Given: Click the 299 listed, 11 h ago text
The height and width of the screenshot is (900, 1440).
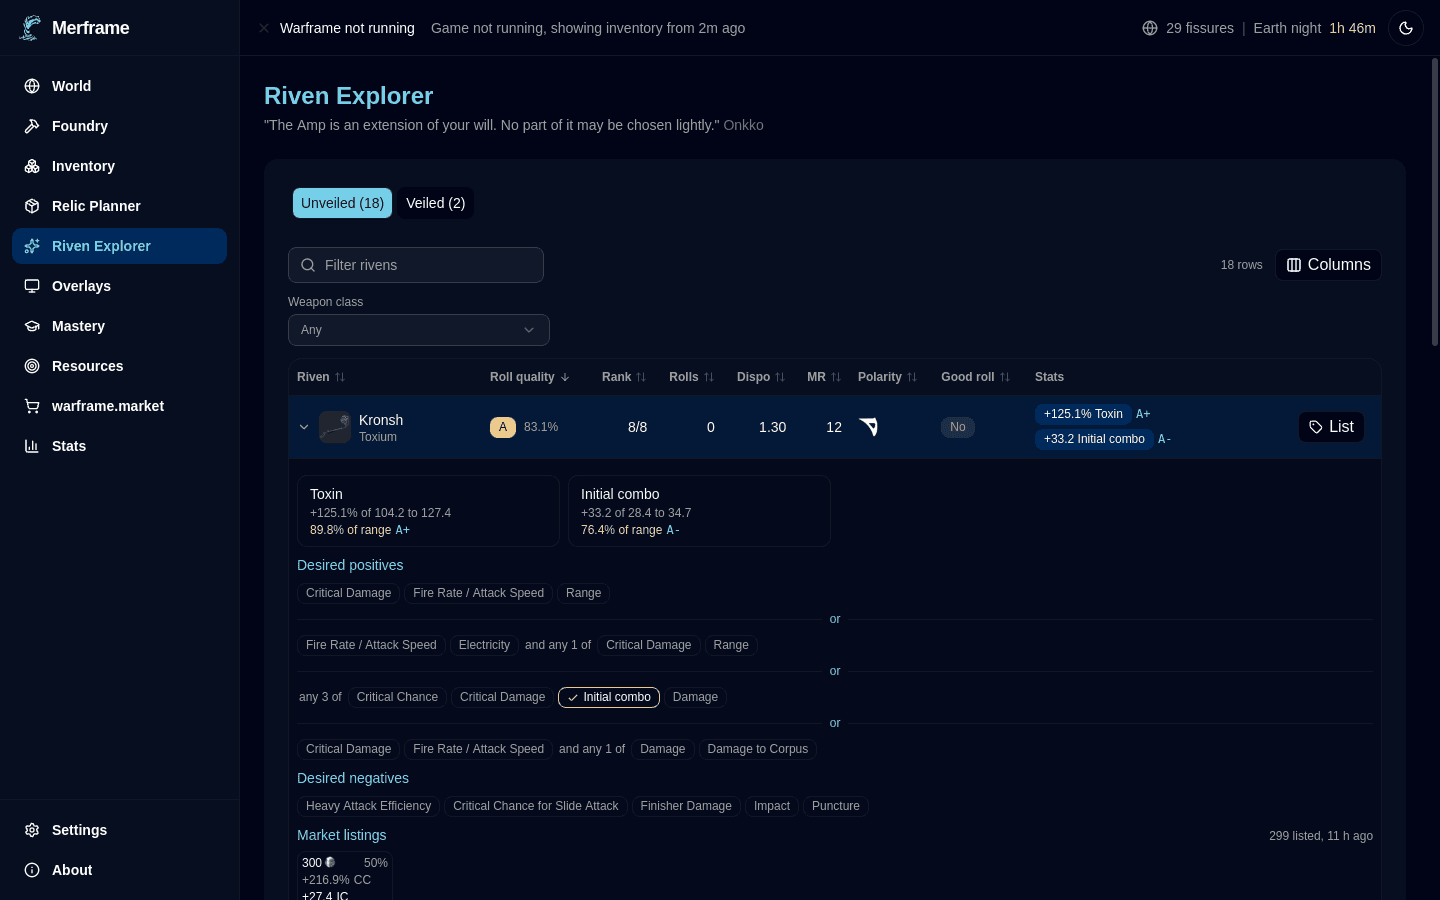Looking at the screenshot, I should click(x=1321, y=836).
